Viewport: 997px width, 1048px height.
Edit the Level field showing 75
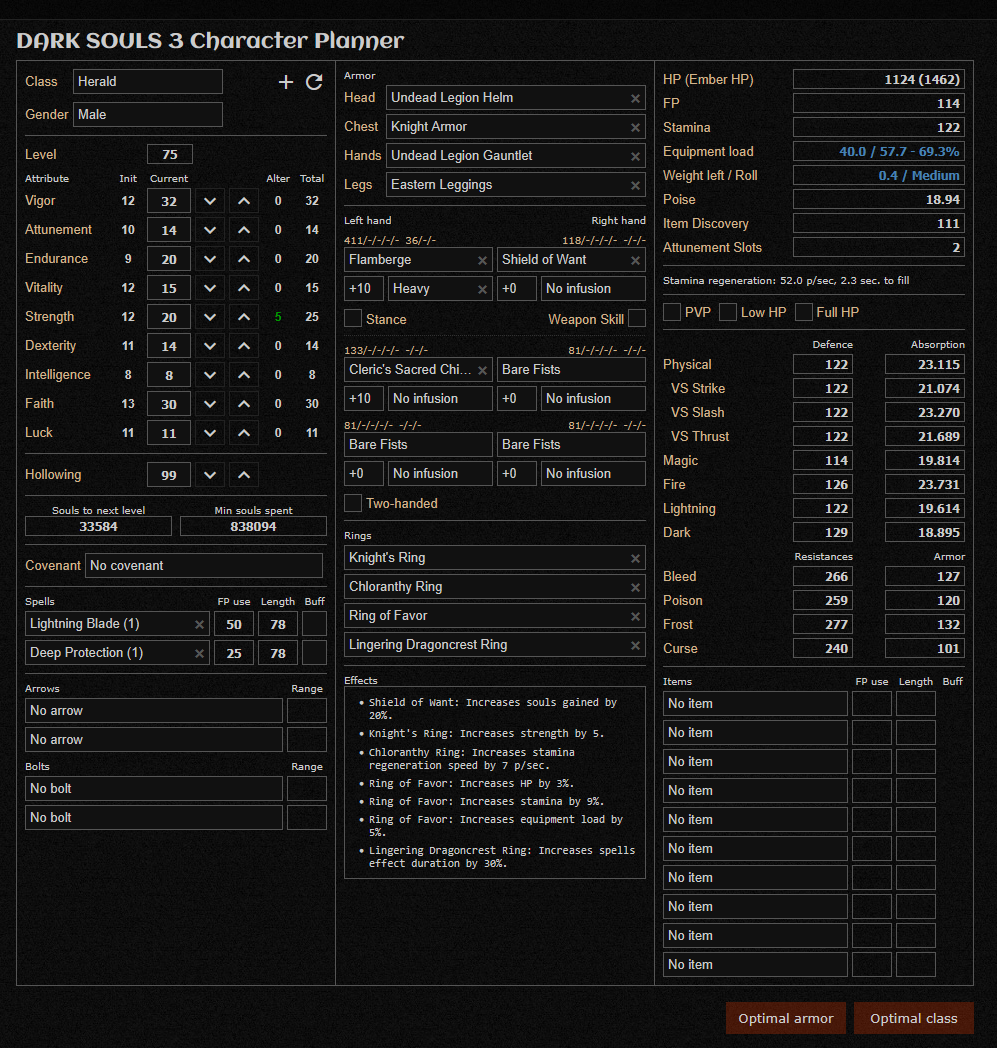point(170,154)
